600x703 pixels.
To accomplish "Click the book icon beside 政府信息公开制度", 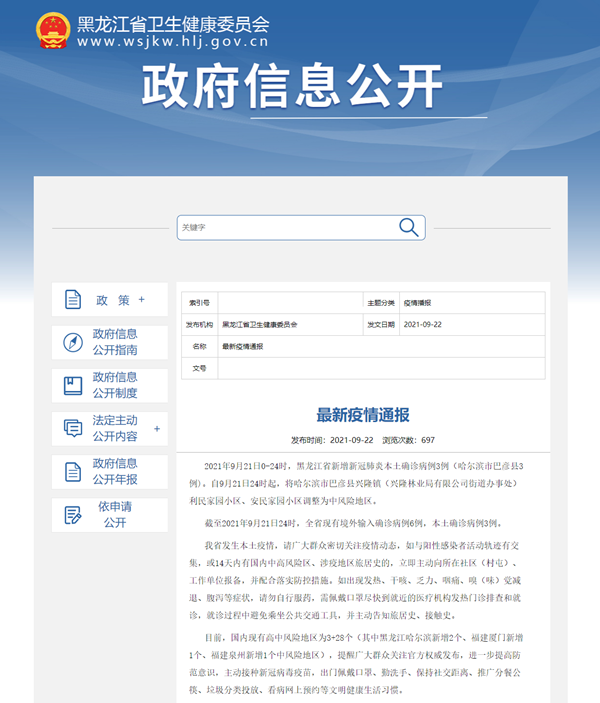I will [x=73, y=385].
